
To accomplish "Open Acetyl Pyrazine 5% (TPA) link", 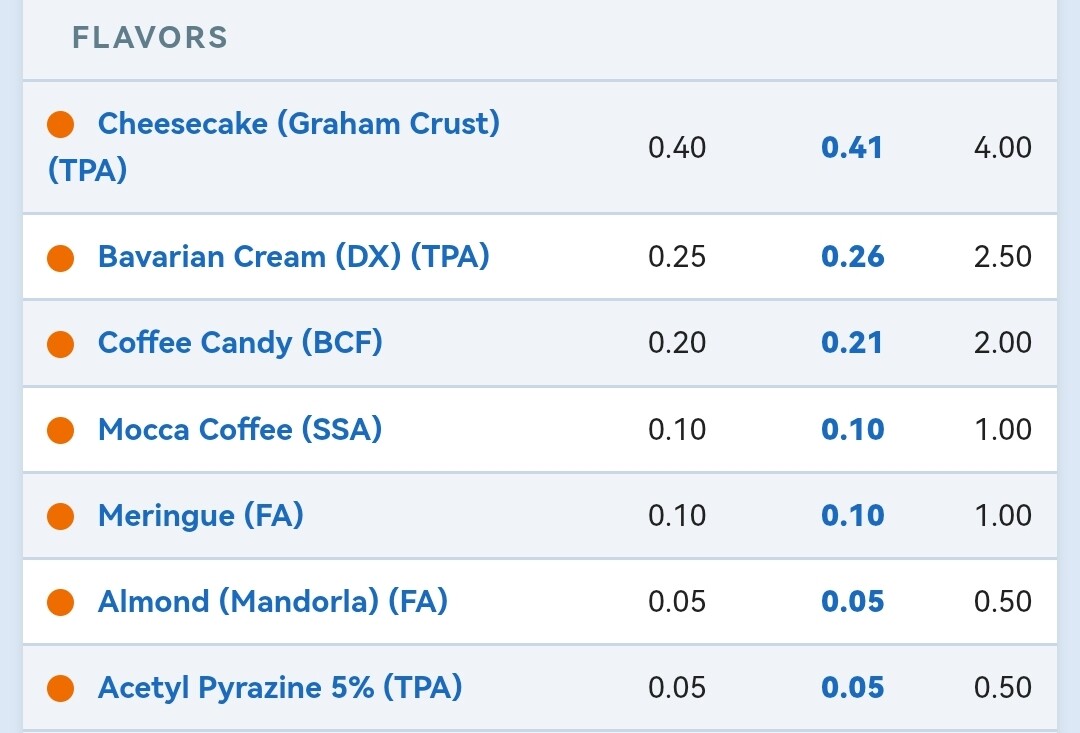I will click(x=280, y=688).
